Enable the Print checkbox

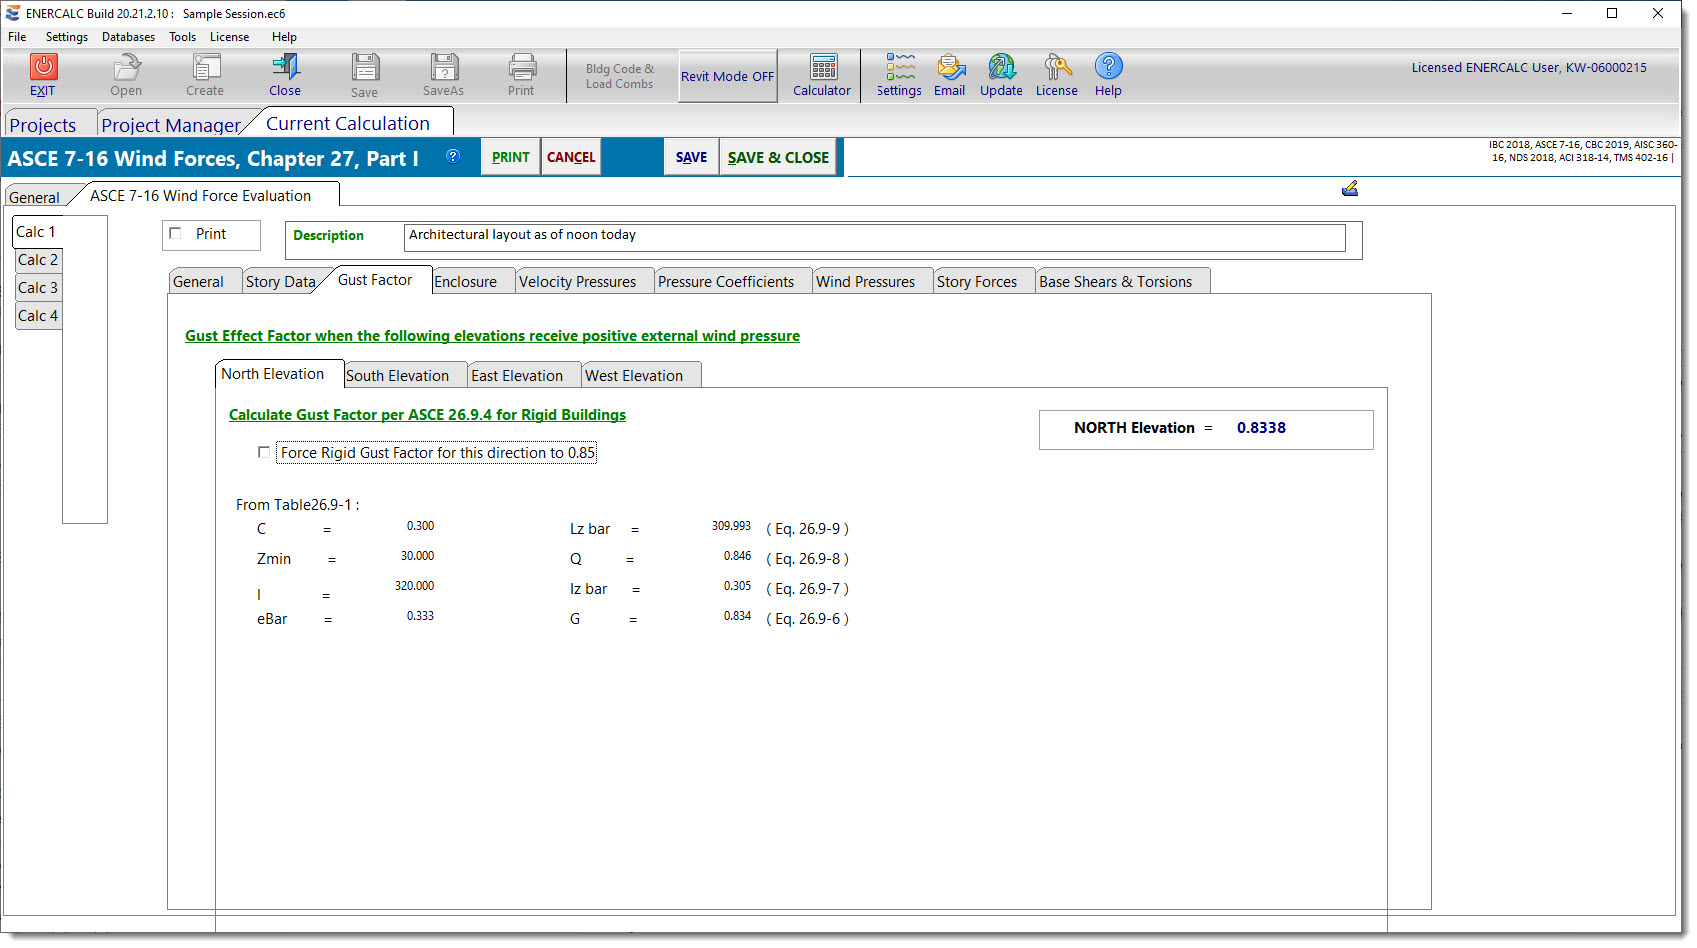pyautogui.click(x=176, y=234)
